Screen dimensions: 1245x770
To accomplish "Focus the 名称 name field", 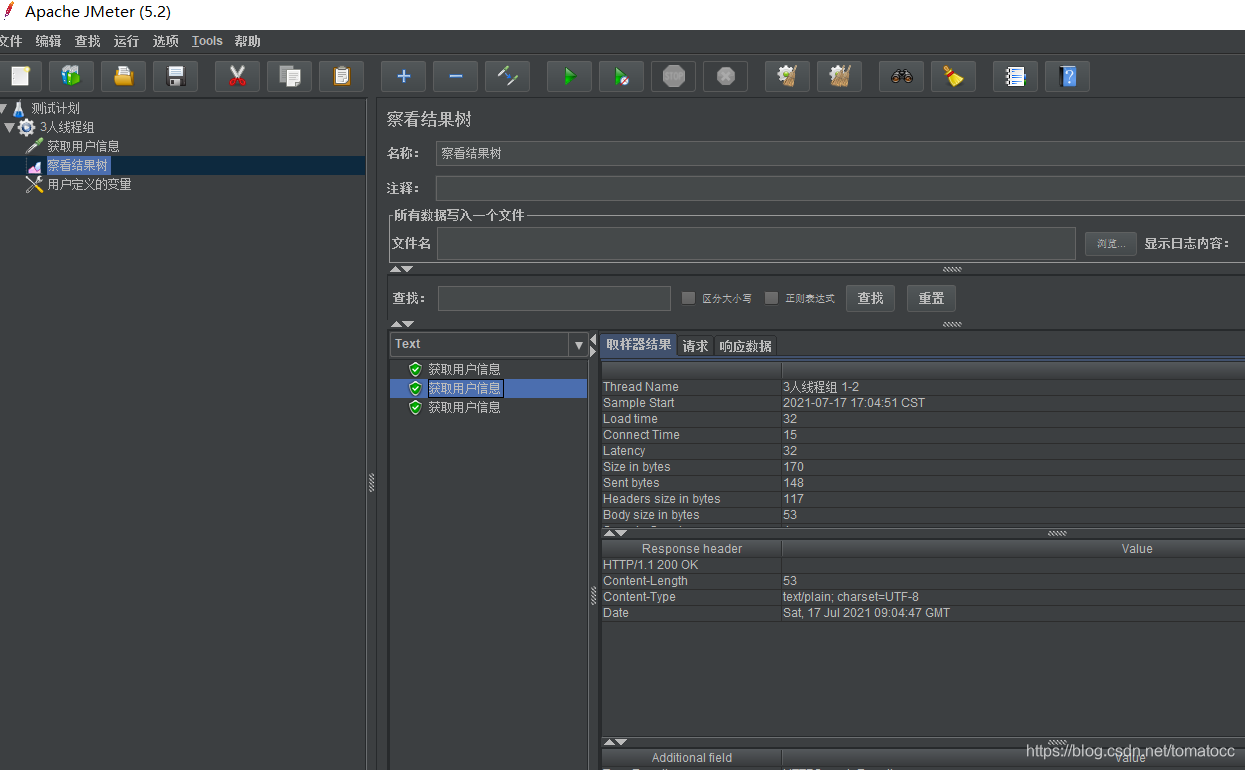I will [x=840, y=153].
